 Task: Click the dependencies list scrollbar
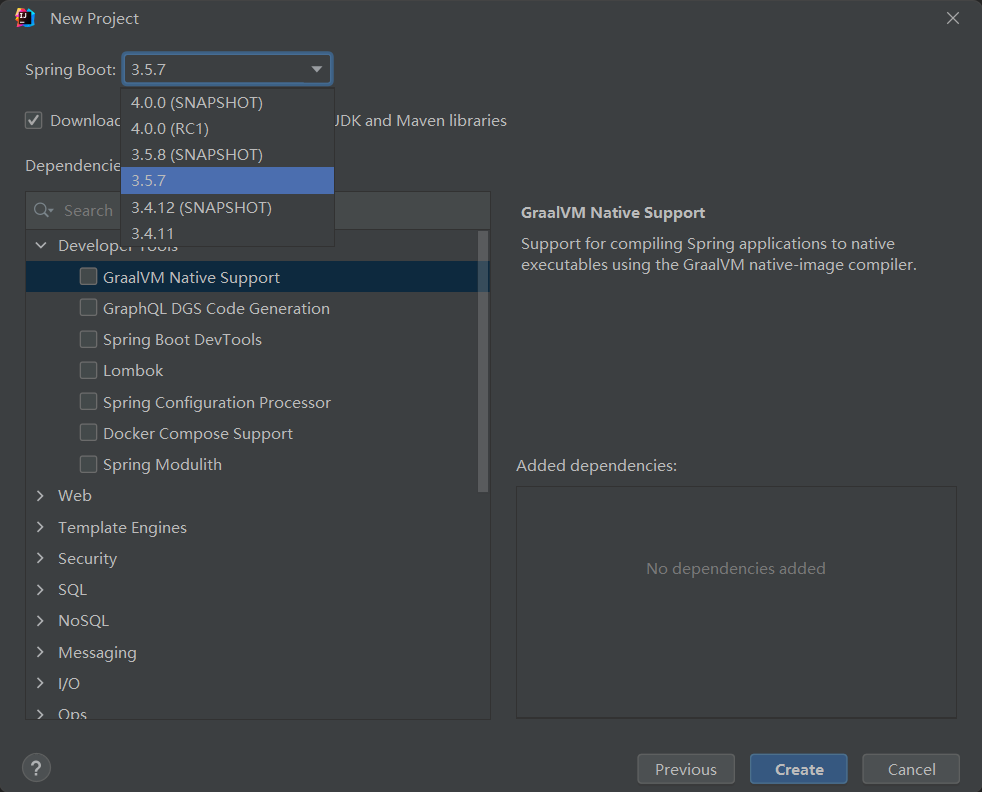483,361
